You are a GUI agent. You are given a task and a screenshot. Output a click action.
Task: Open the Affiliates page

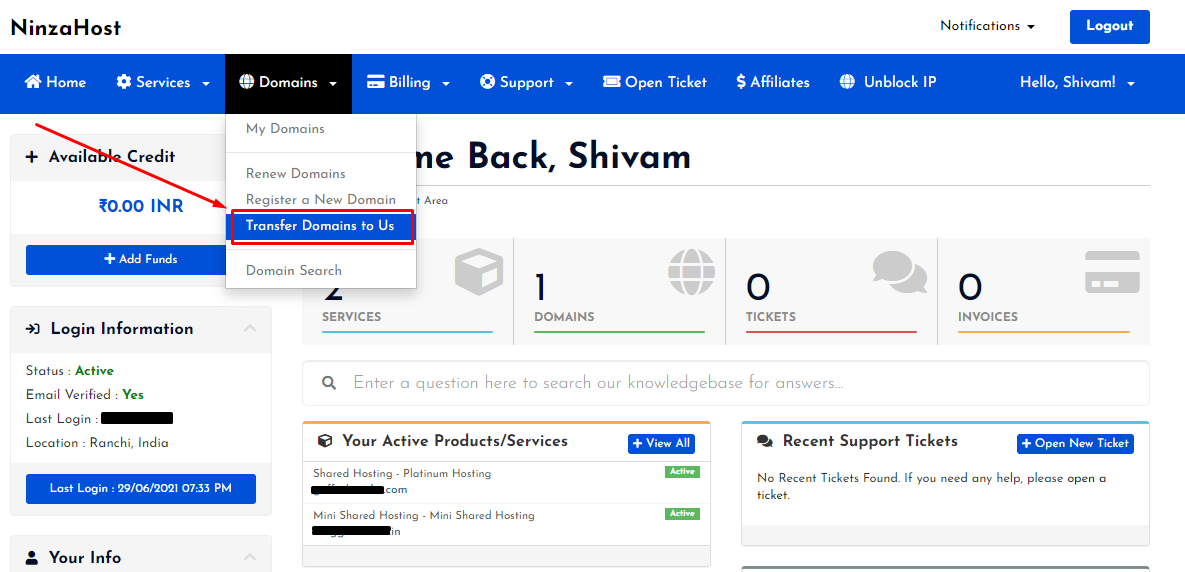point(772,82)
